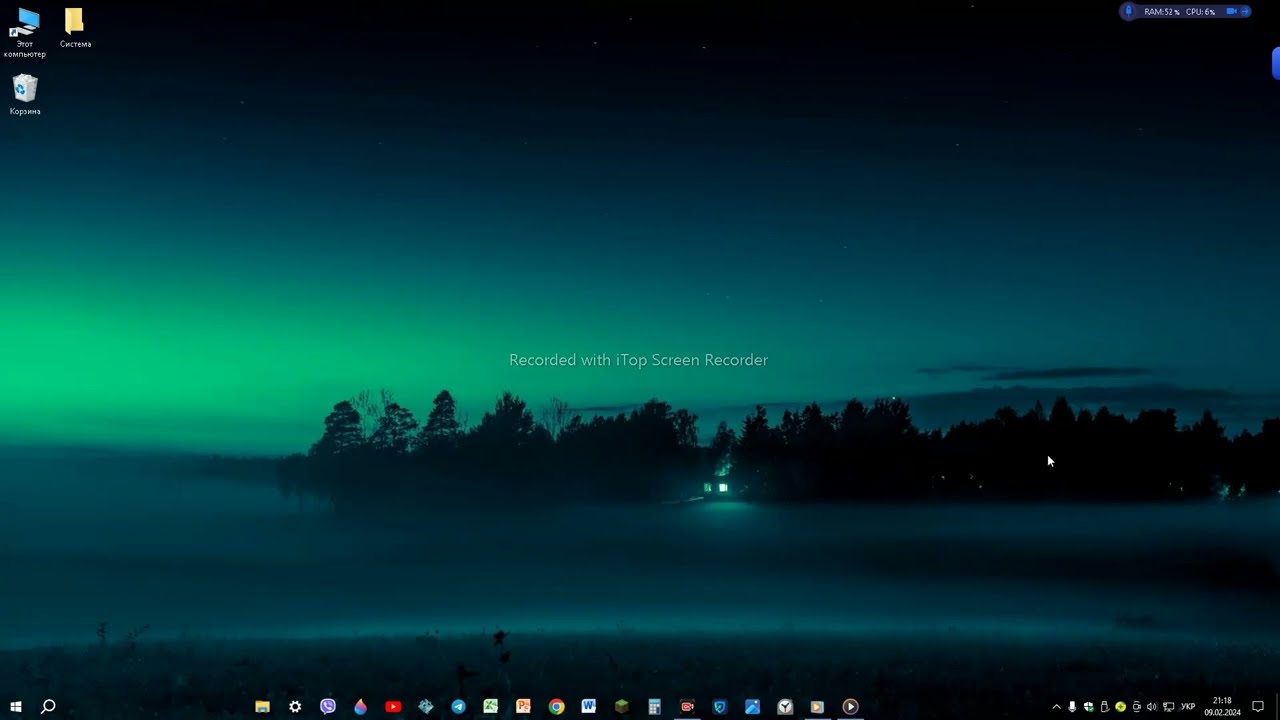The width and height of the screenshot is (1280, 720).
Task: Select the Этот компьютер desktop icon
Action: (x=25, y=33)
